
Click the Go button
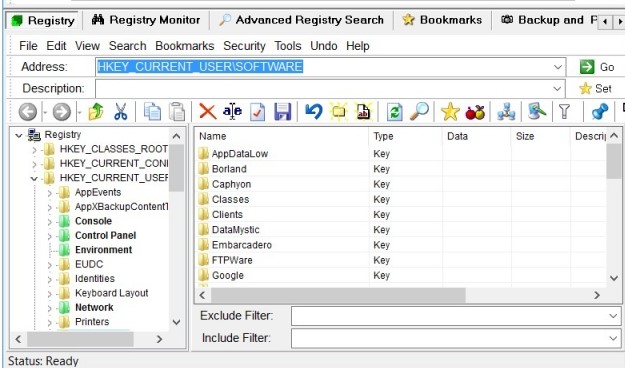(x=597, y=67)
